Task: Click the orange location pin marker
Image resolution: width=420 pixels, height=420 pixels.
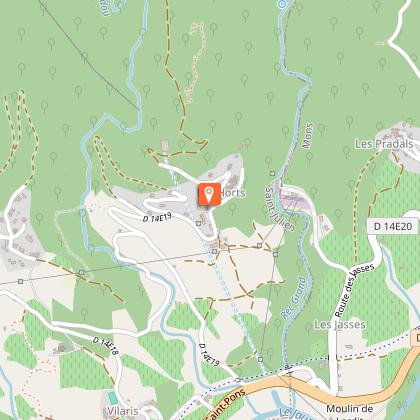Action: (210, 194)
